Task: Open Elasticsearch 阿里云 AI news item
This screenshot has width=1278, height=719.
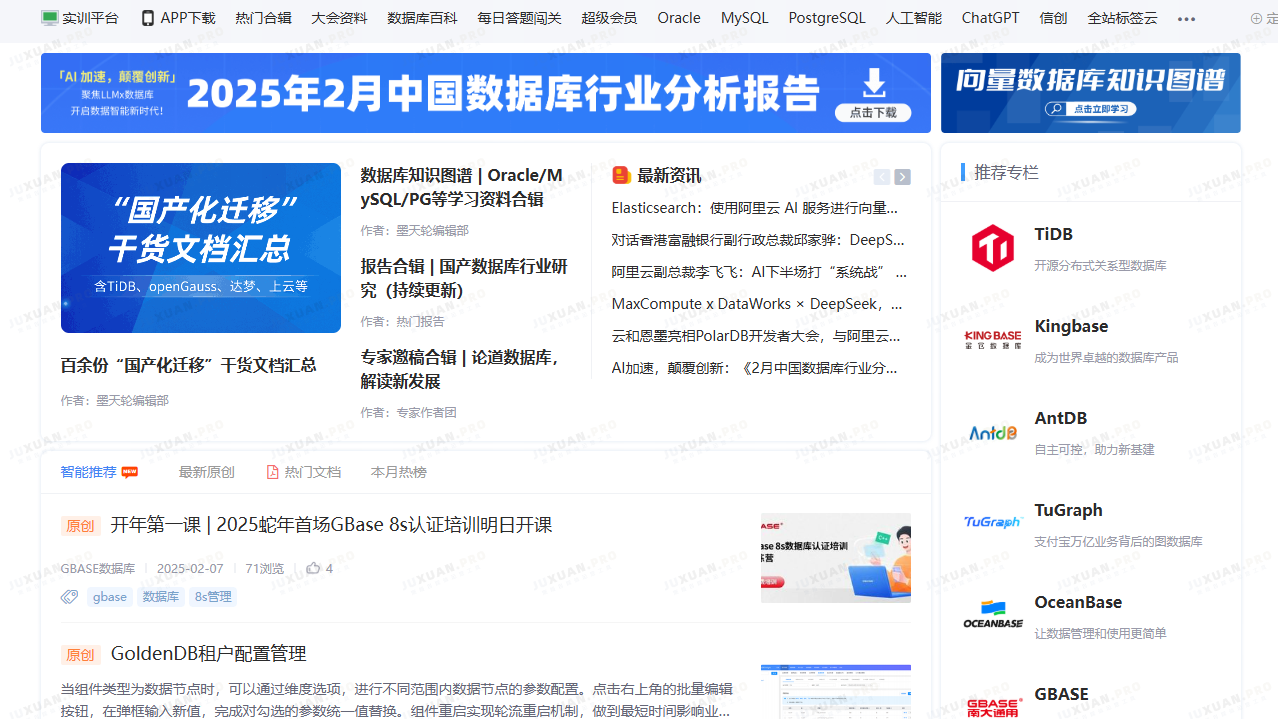Action: click(755, 208)
